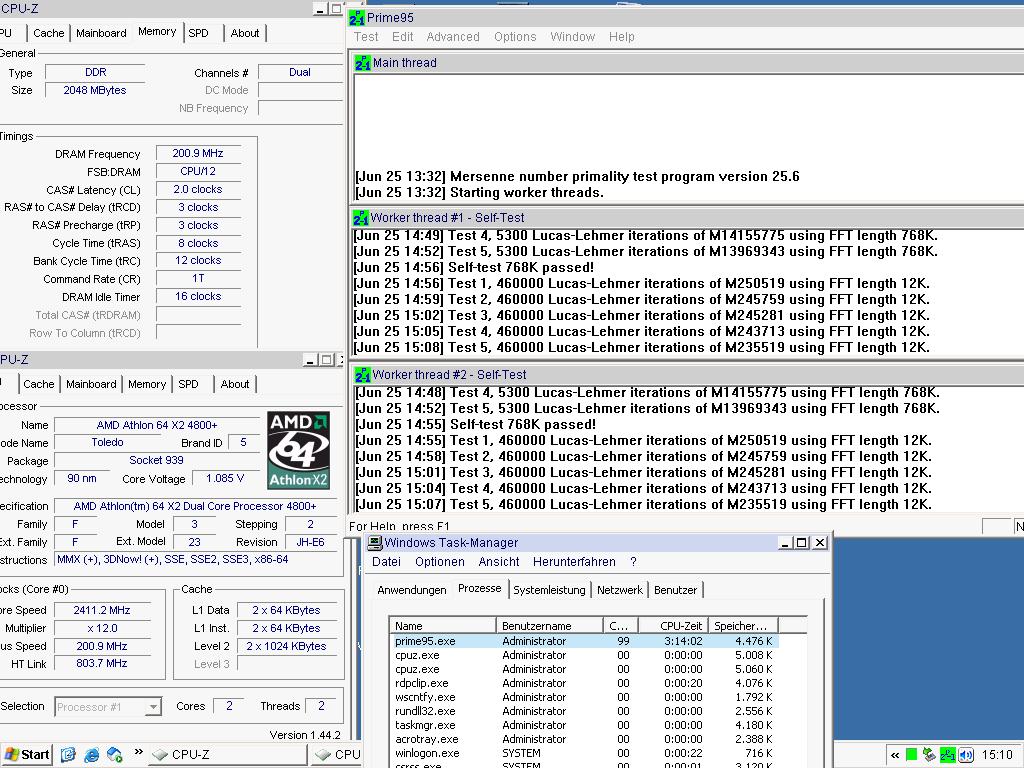Select Memory tab in upper CPU-Z window
Screen dimensions: 1024x768
click(x=157, y=31)
